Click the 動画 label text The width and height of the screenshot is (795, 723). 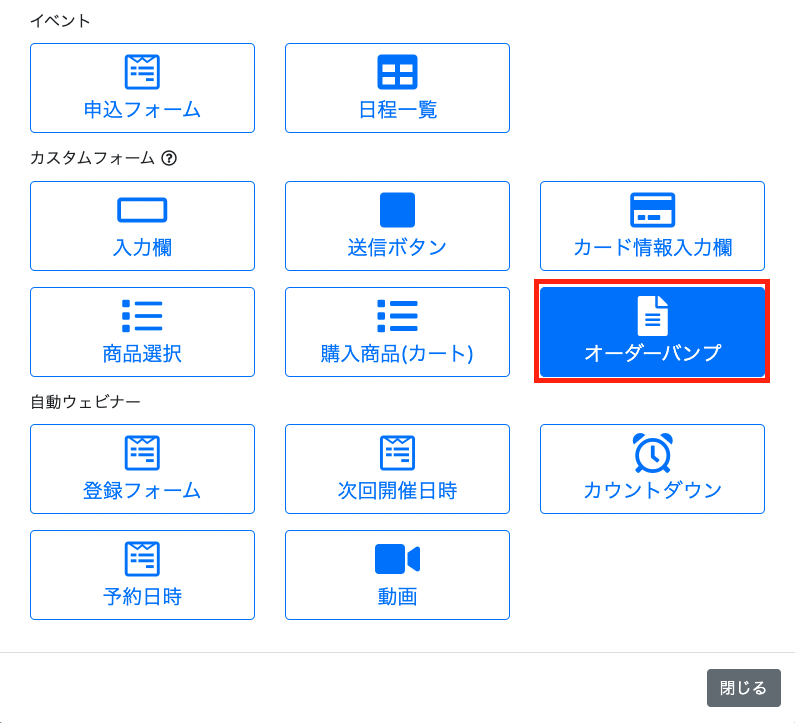(397, 597)
